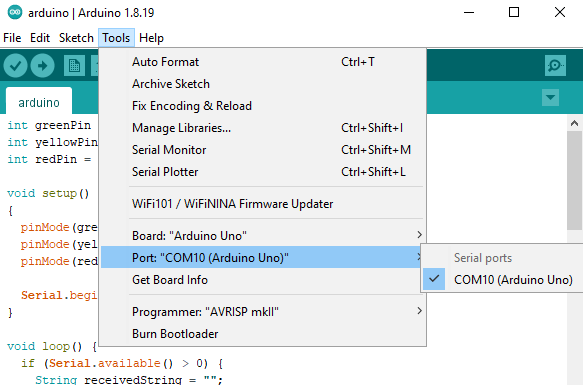Open the Help menu
Image resolution: width=583 pixels, height=385 pixels.
(x=151, y=38)
